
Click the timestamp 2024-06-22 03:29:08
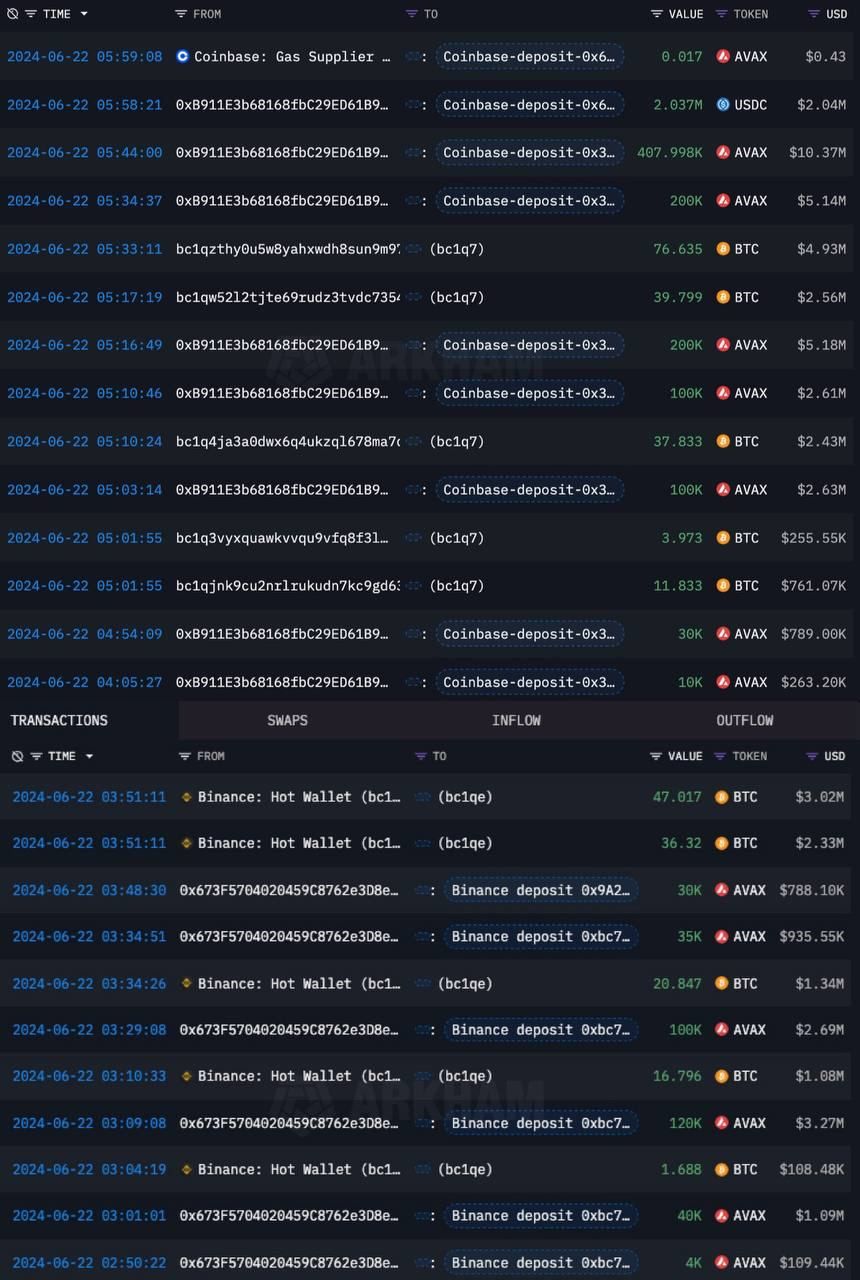pyautogui.click(x=89, y=1029)
